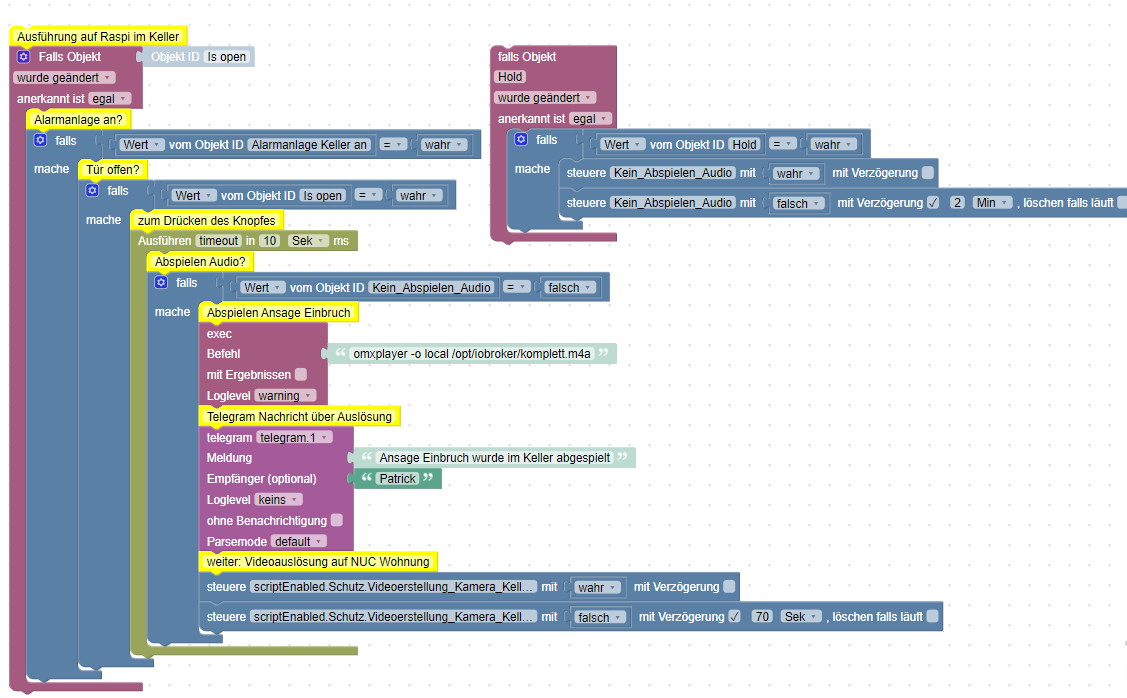Select Hold object ID on falls Objekt trigger
The image size is (1127, 698).
[510, 77]
